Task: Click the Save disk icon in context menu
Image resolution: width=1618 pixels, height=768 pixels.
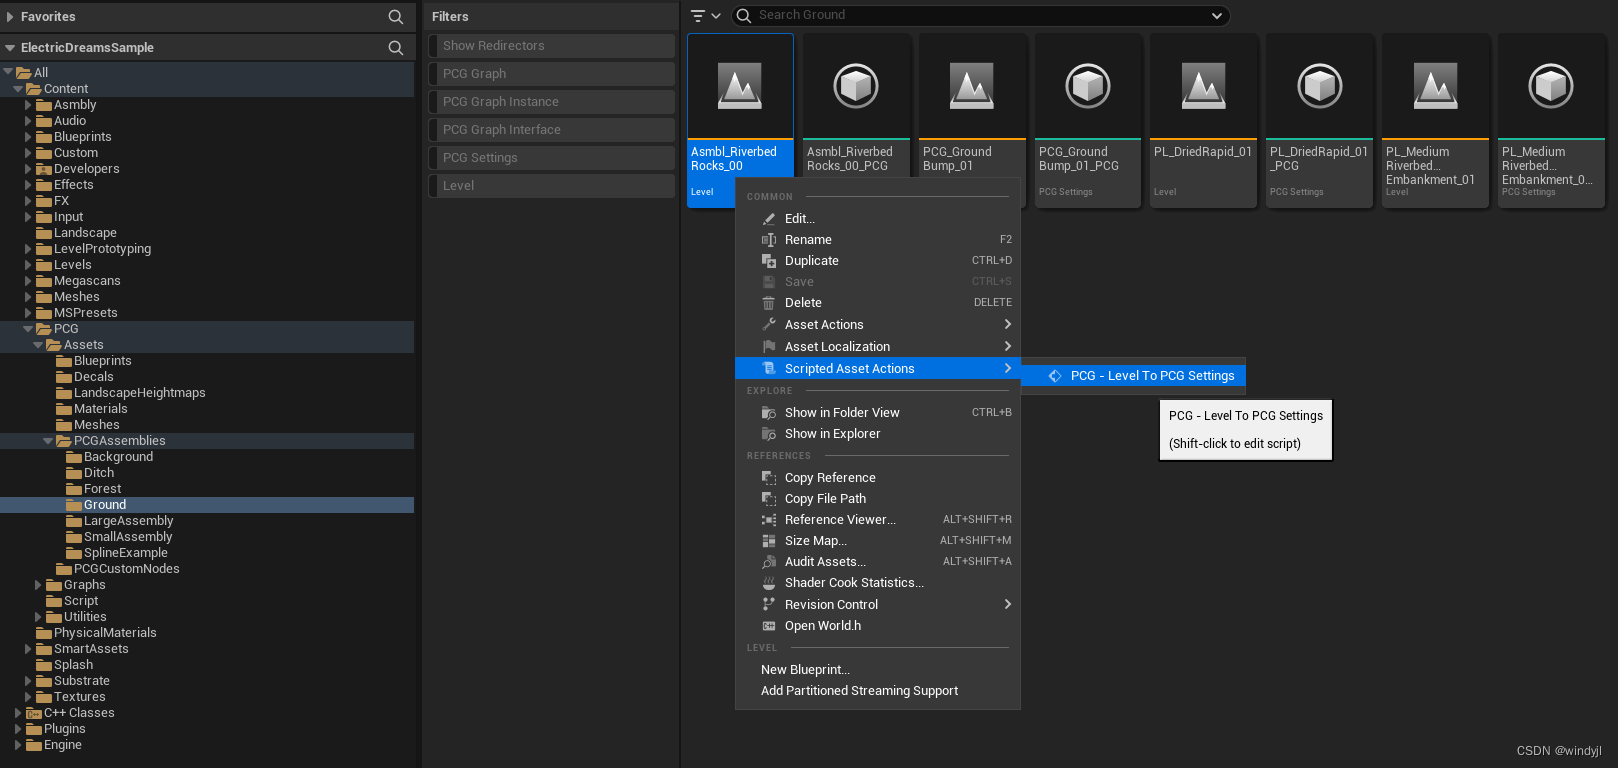Action: click(769, 282)
